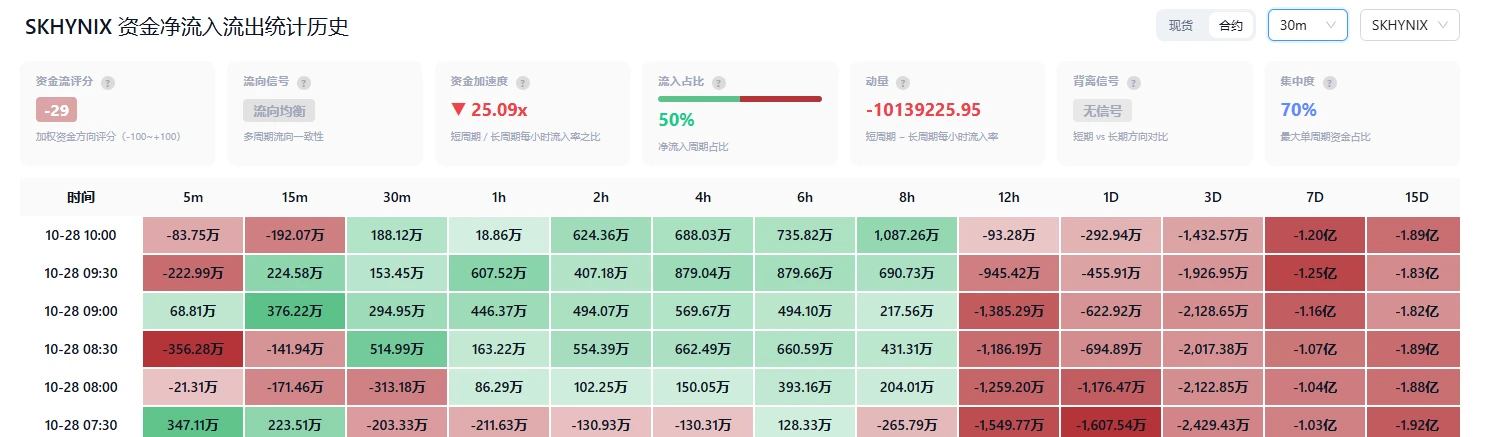Switch to 现货 mode

pos(1181,25)
